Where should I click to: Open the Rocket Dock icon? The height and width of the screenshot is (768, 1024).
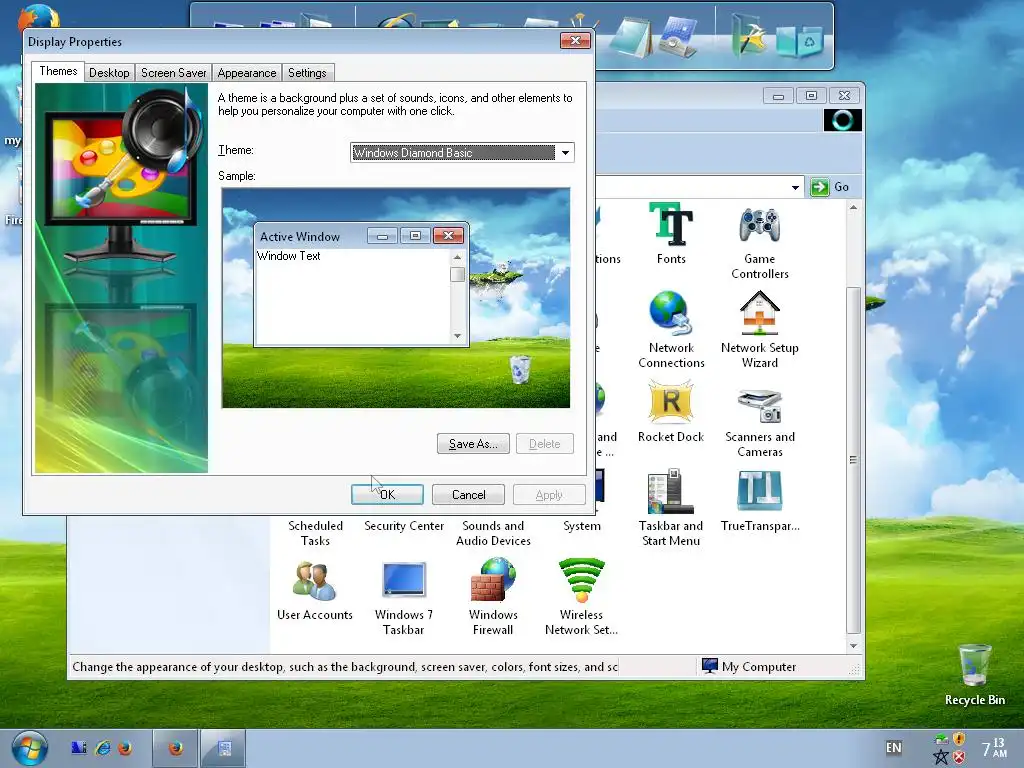tap(671, 402)
